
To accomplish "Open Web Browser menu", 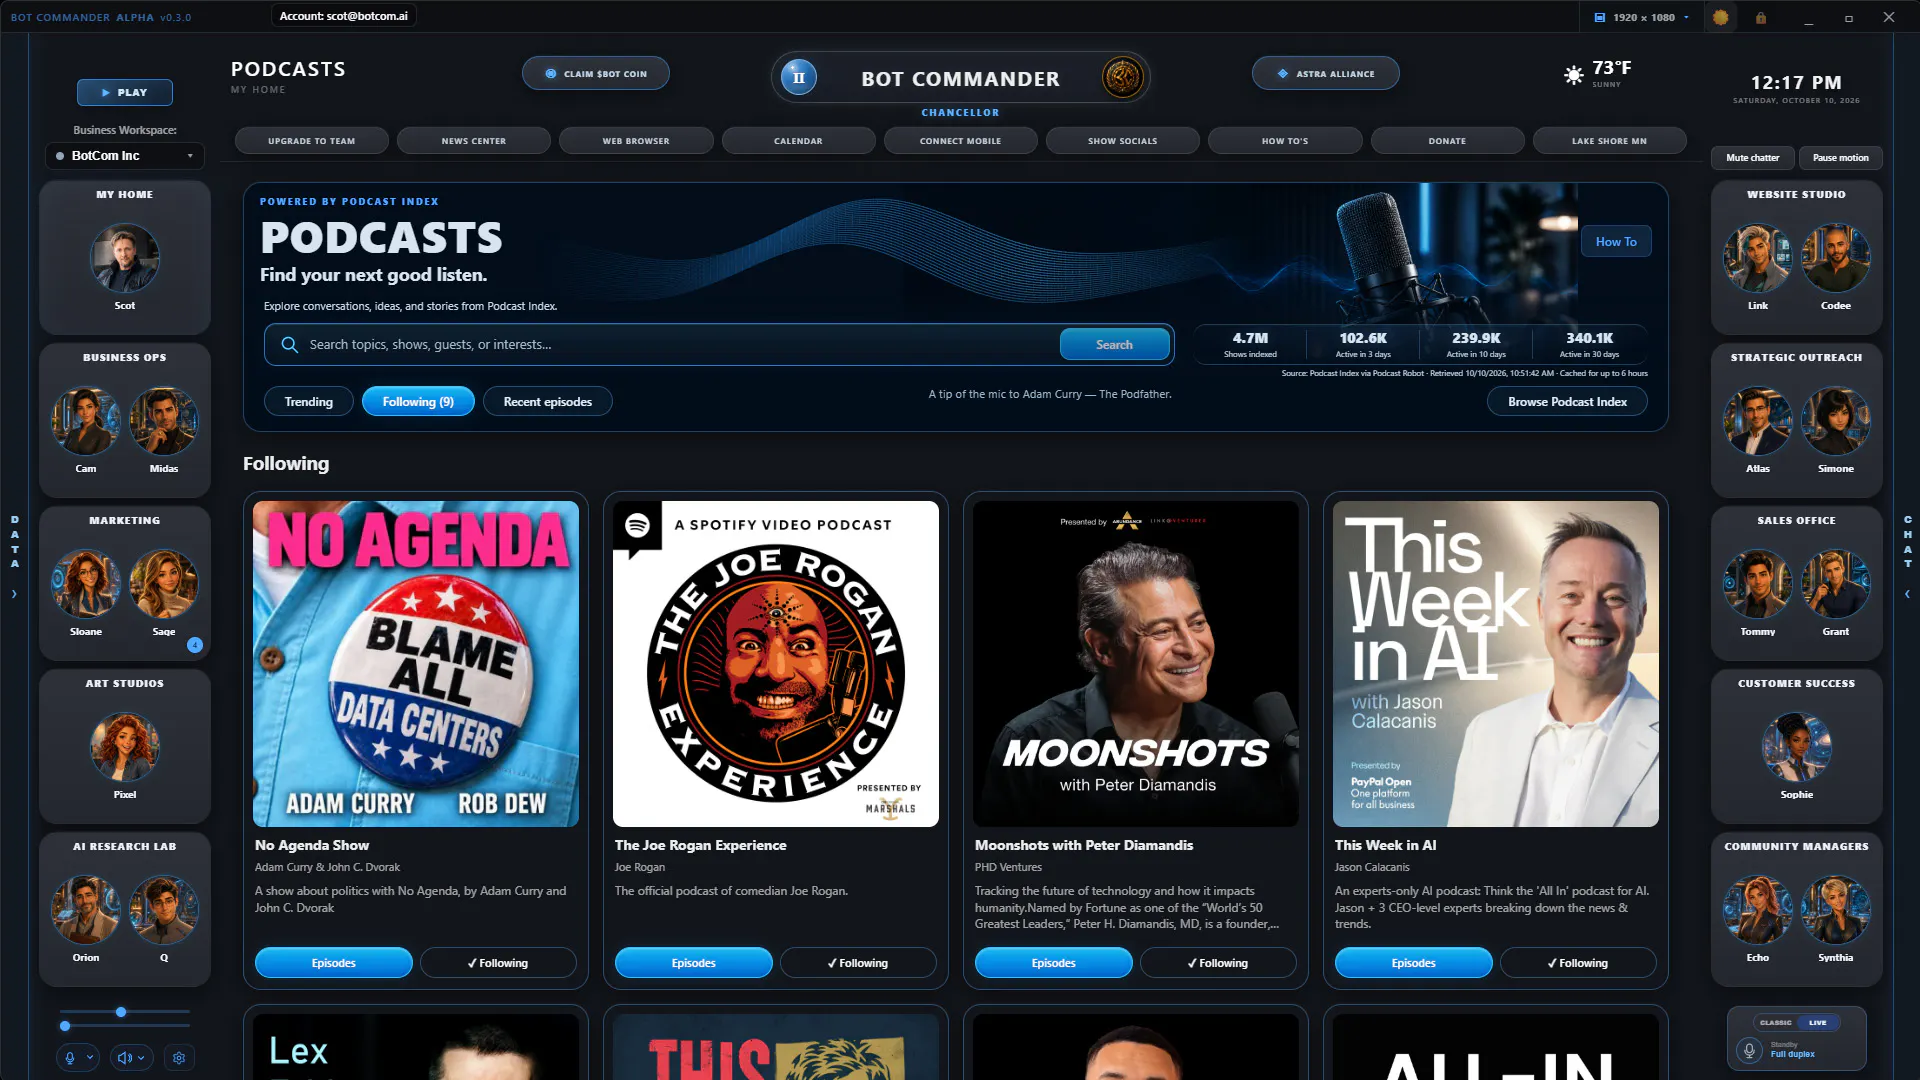I will click(x=636, y=141).
